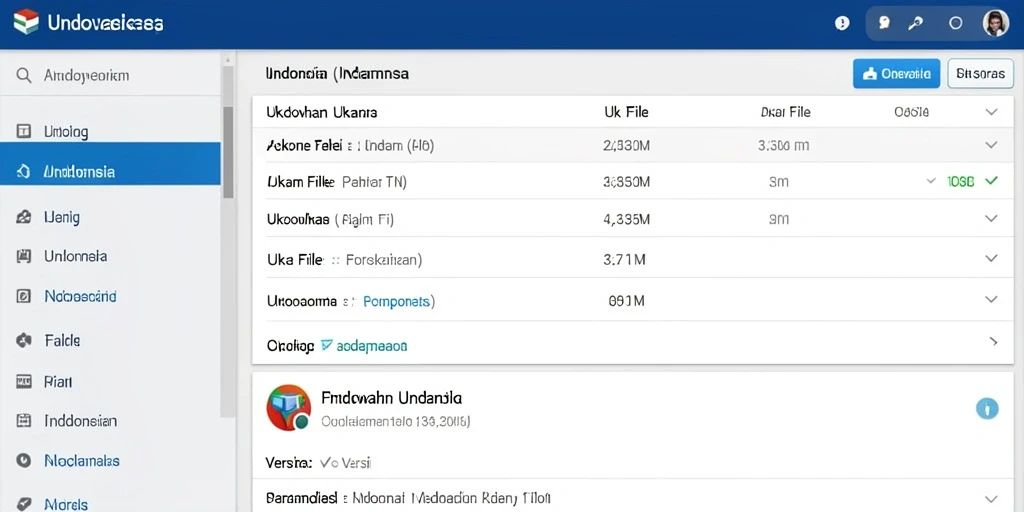Click the 3,300 m value
Screen dimensions: 1024x512
click(x=783, y=146)
